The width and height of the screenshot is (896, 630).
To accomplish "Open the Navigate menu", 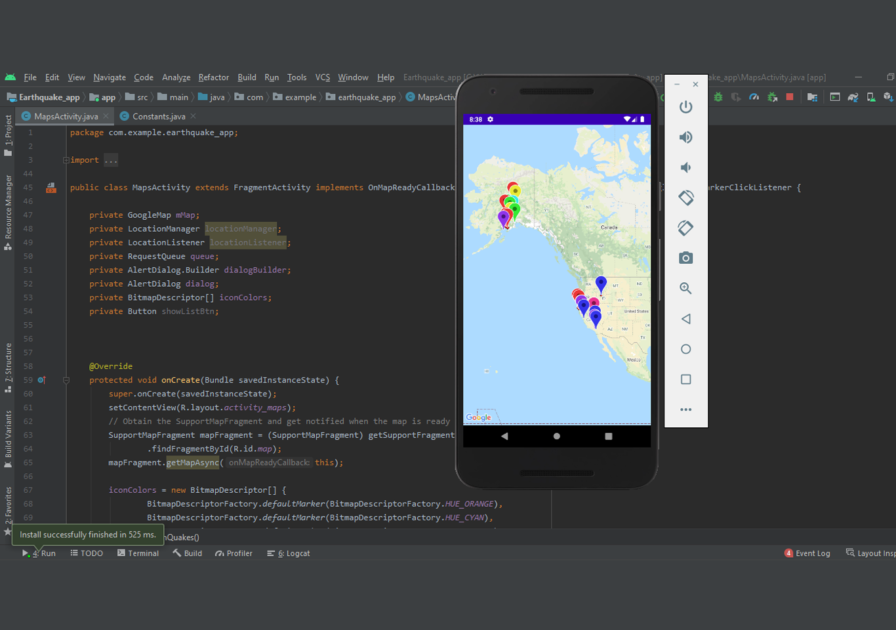I will [109, 77].
